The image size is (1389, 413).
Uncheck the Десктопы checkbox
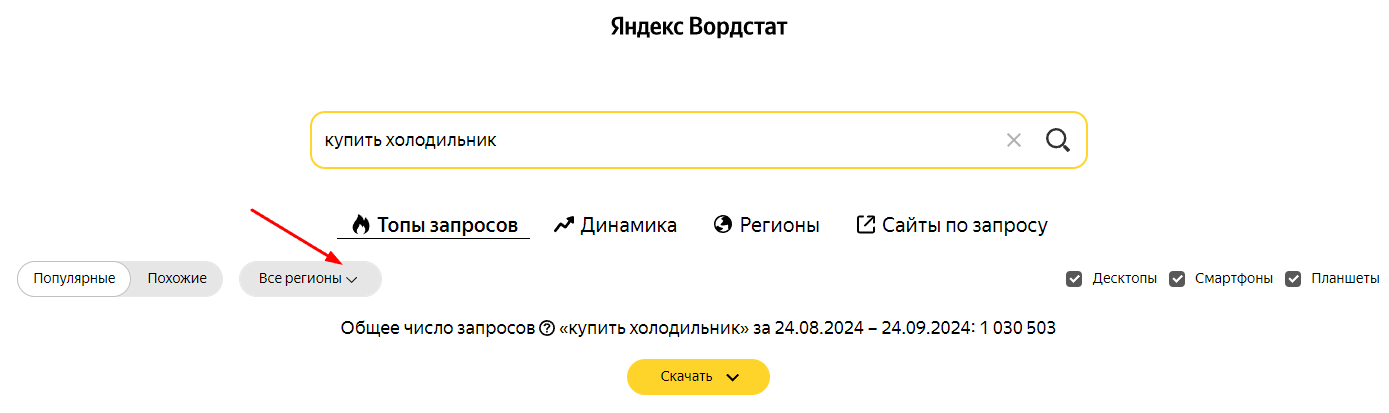(1074, 279)
